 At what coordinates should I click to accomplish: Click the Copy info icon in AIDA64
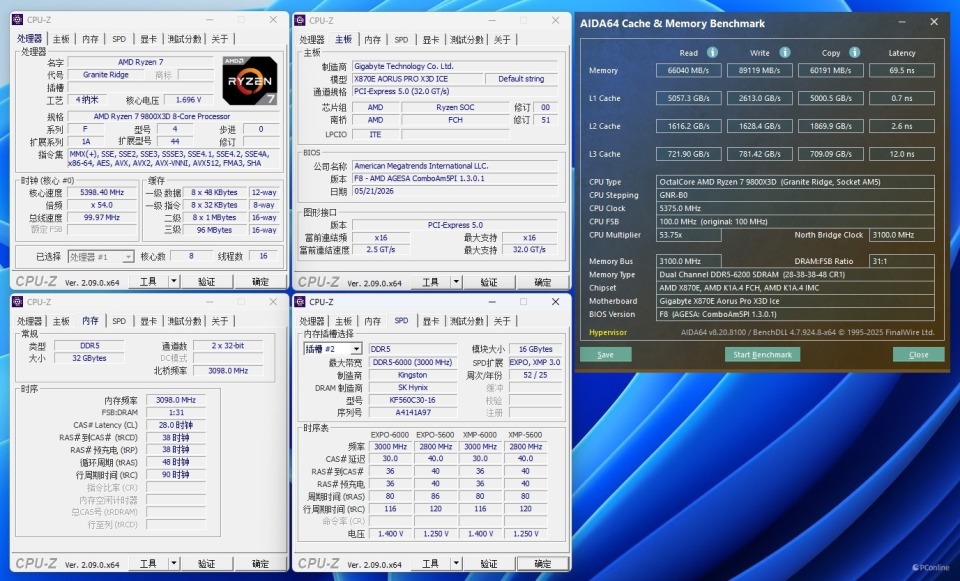[855, 53]
